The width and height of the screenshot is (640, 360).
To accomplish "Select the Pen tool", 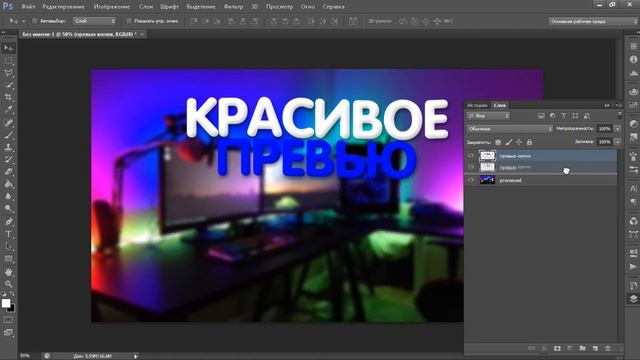I will pyautogui.click(x=8, y=222).
